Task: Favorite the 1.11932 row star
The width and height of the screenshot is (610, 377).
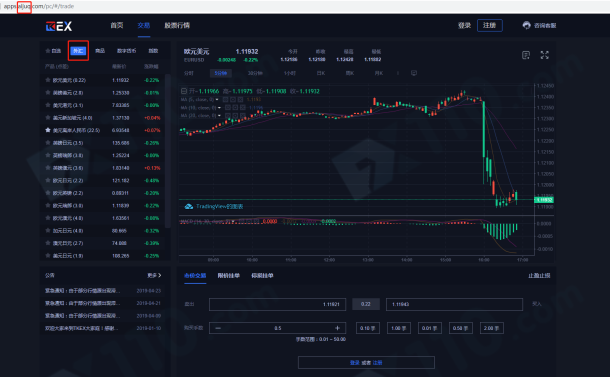Action: coord(48,80)
